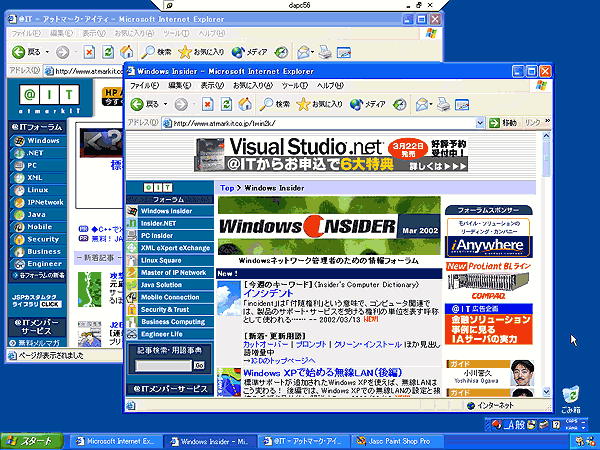Click Home icon in Windows Insider toolbar
600x450 pixels.
[245, 104]
